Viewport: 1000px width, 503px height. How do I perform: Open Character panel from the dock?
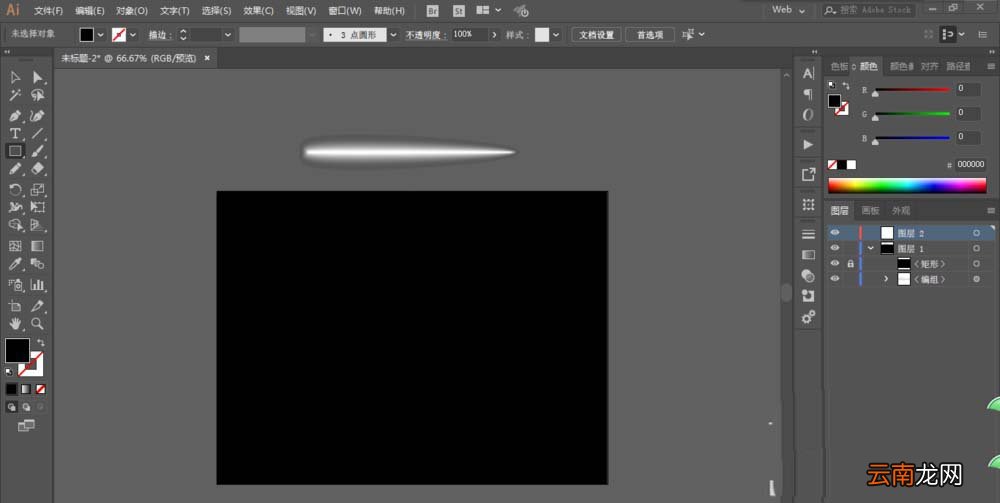pyautogui.click(x=808, y=73)
